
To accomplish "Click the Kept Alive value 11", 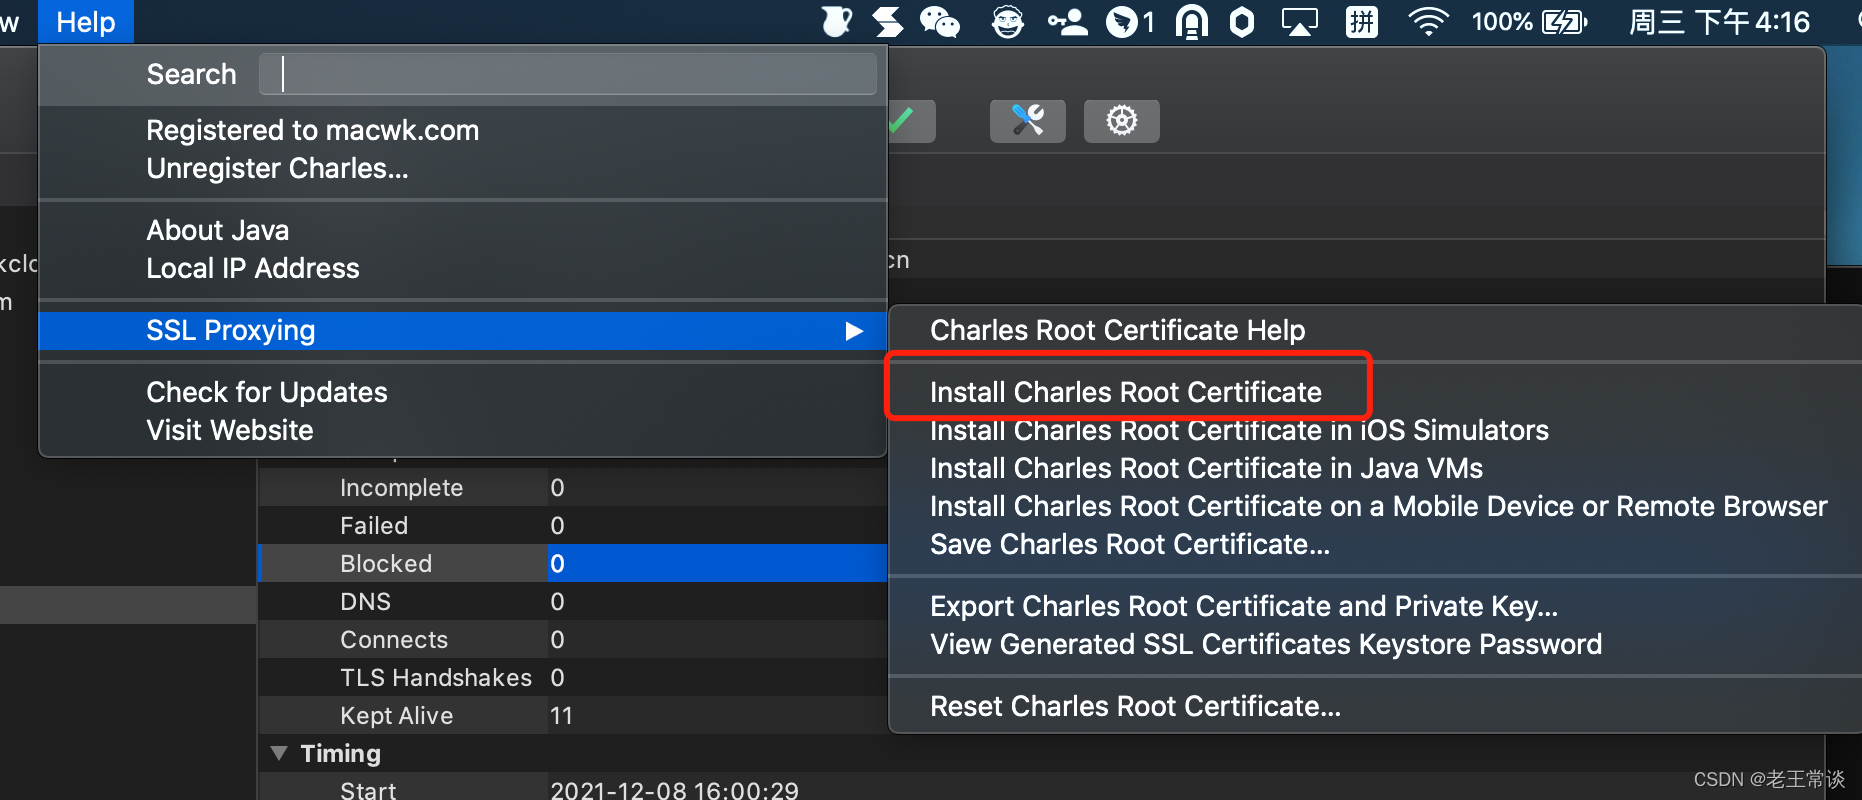I will (x=561, y=716).
